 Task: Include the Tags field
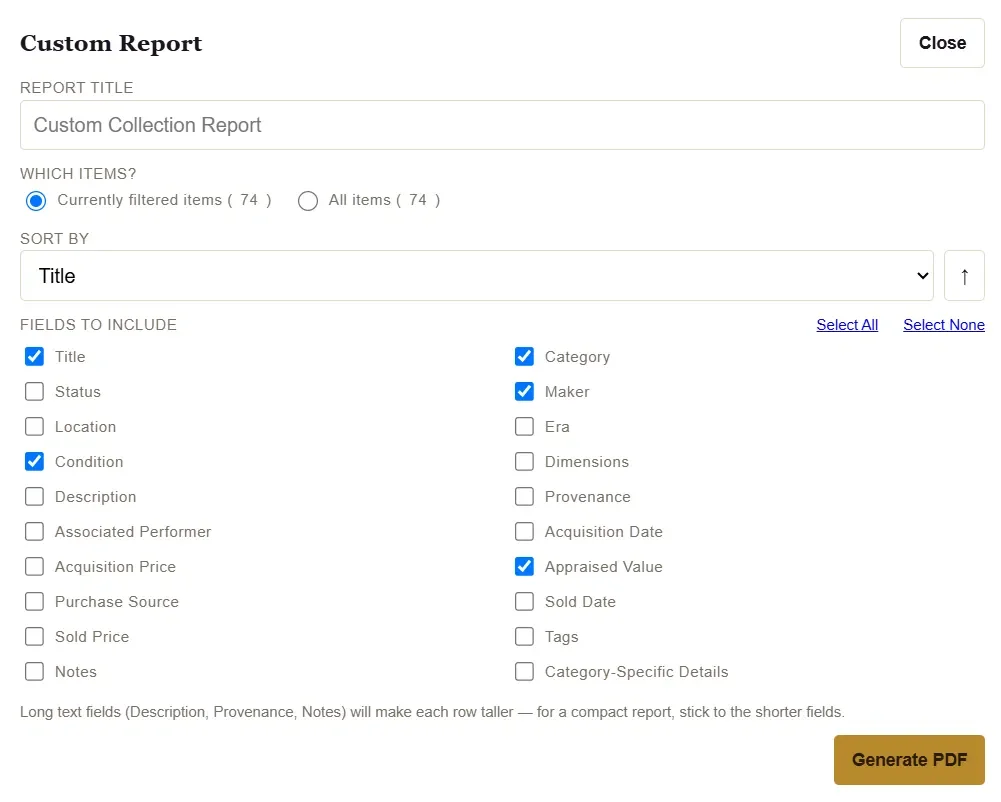point(524,637)
